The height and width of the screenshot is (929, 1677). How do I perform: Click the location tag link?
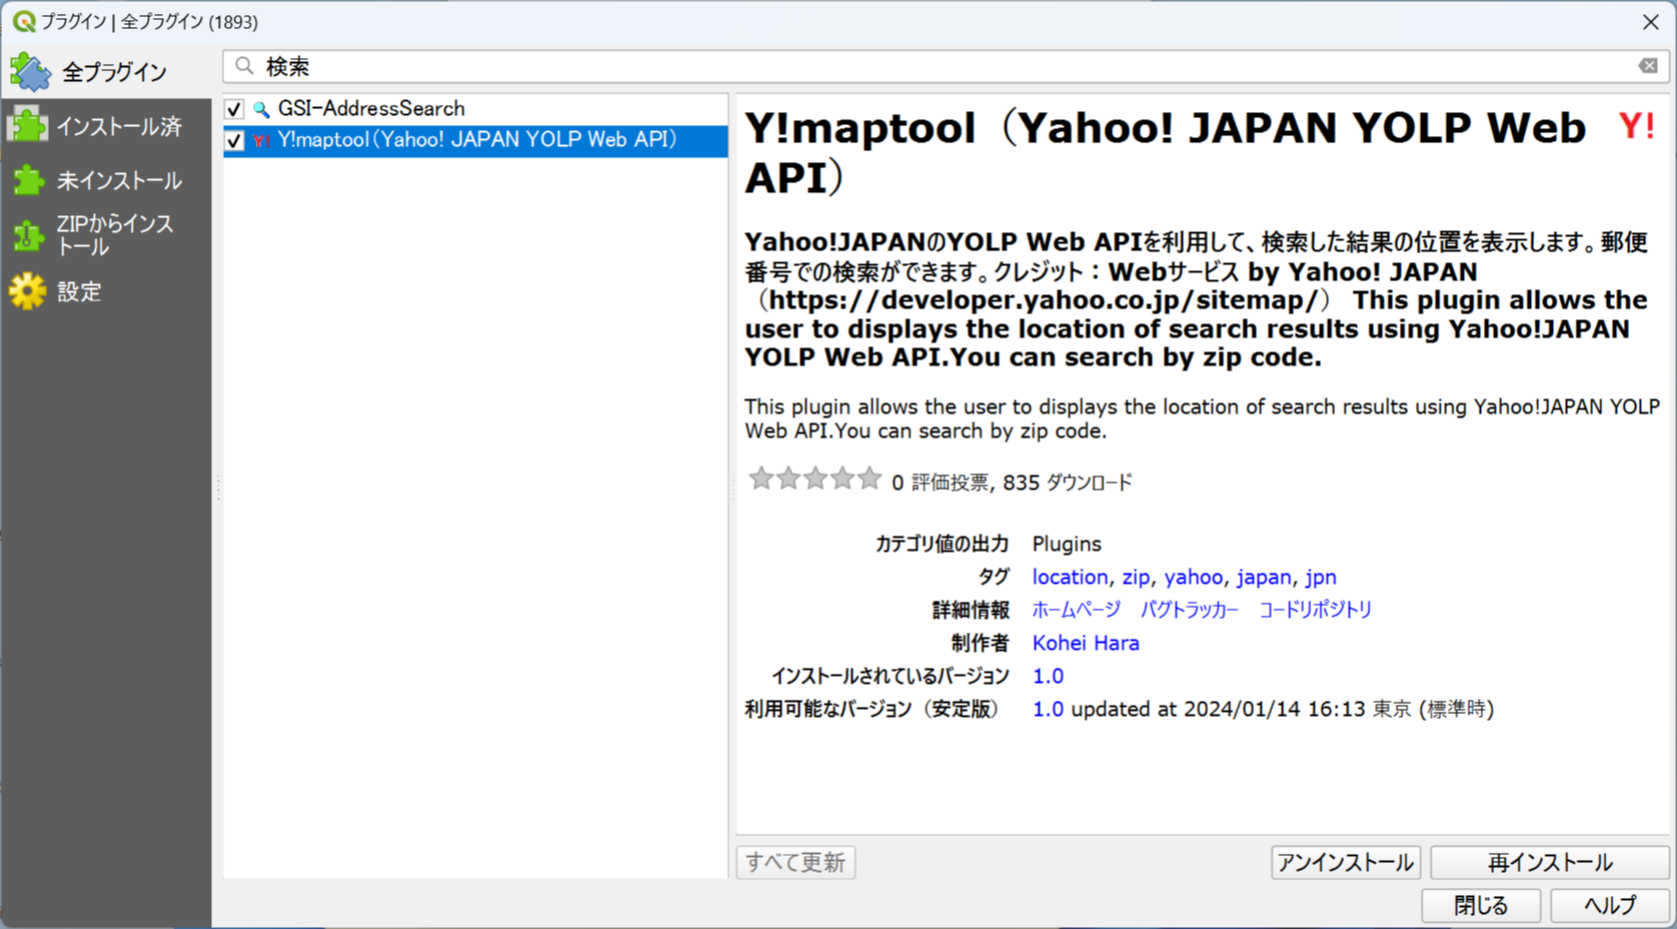click(1069, 577)
